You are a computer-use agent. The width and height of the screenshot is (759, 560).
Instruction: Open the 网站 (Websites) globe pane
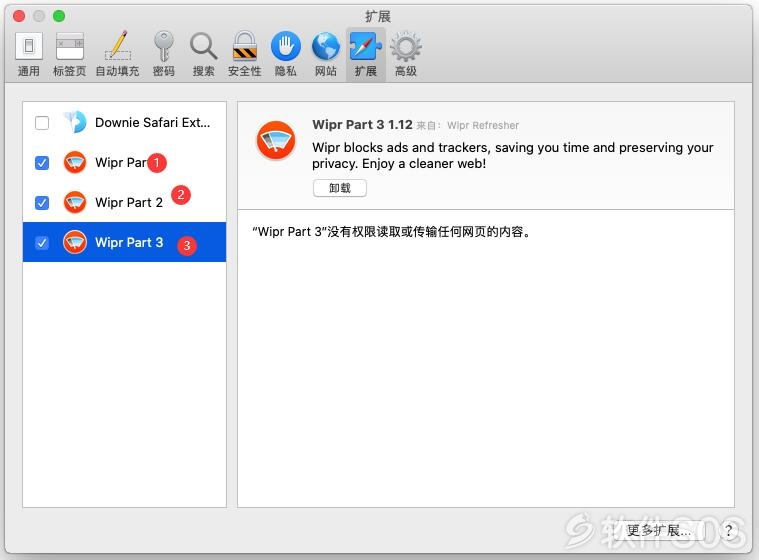pyautogui.click(x=326, y=55)
